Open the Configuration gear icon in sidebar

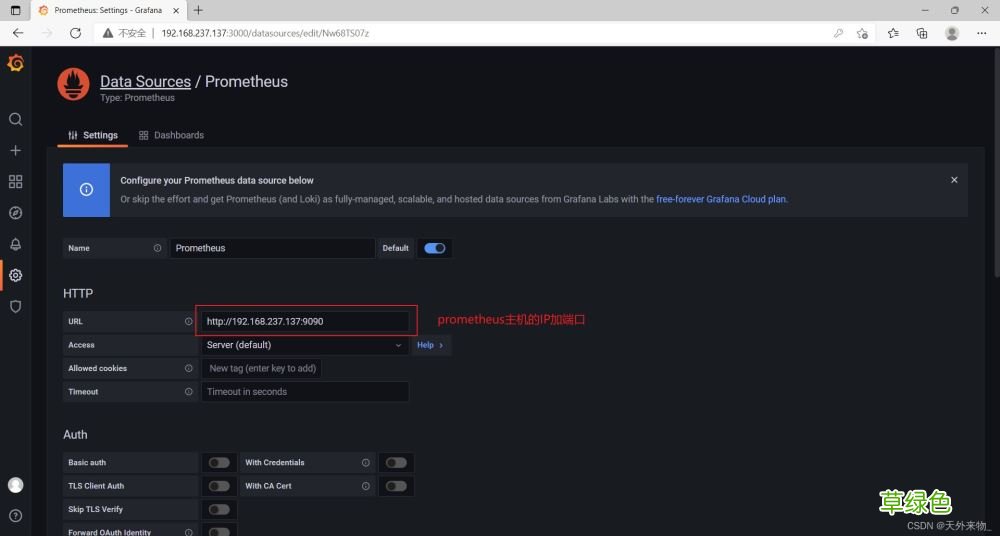pos(15,276)
